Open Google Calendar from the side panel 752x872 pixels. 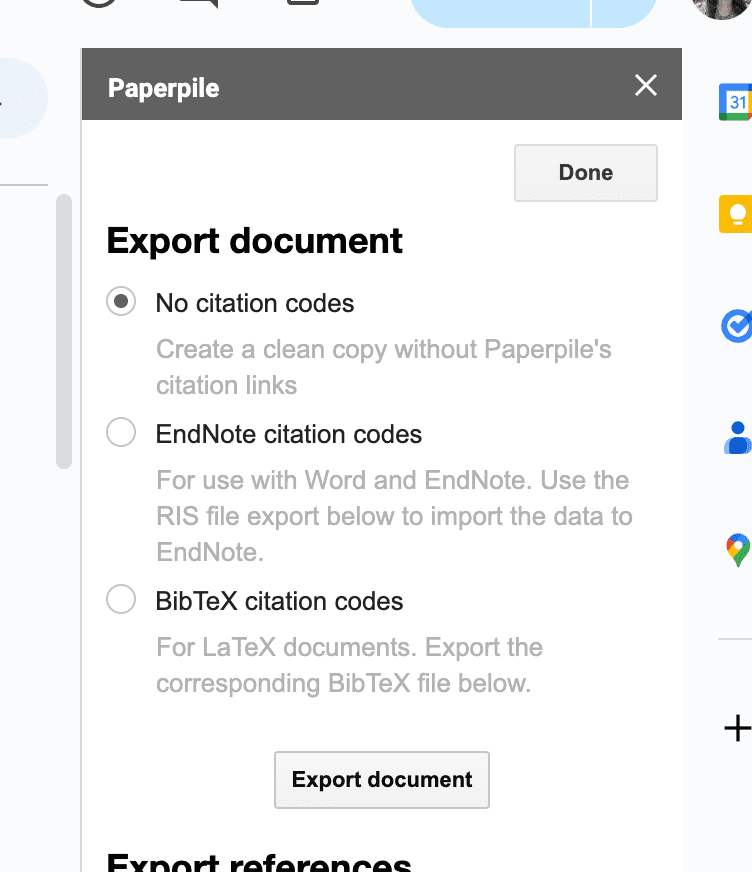736,102
